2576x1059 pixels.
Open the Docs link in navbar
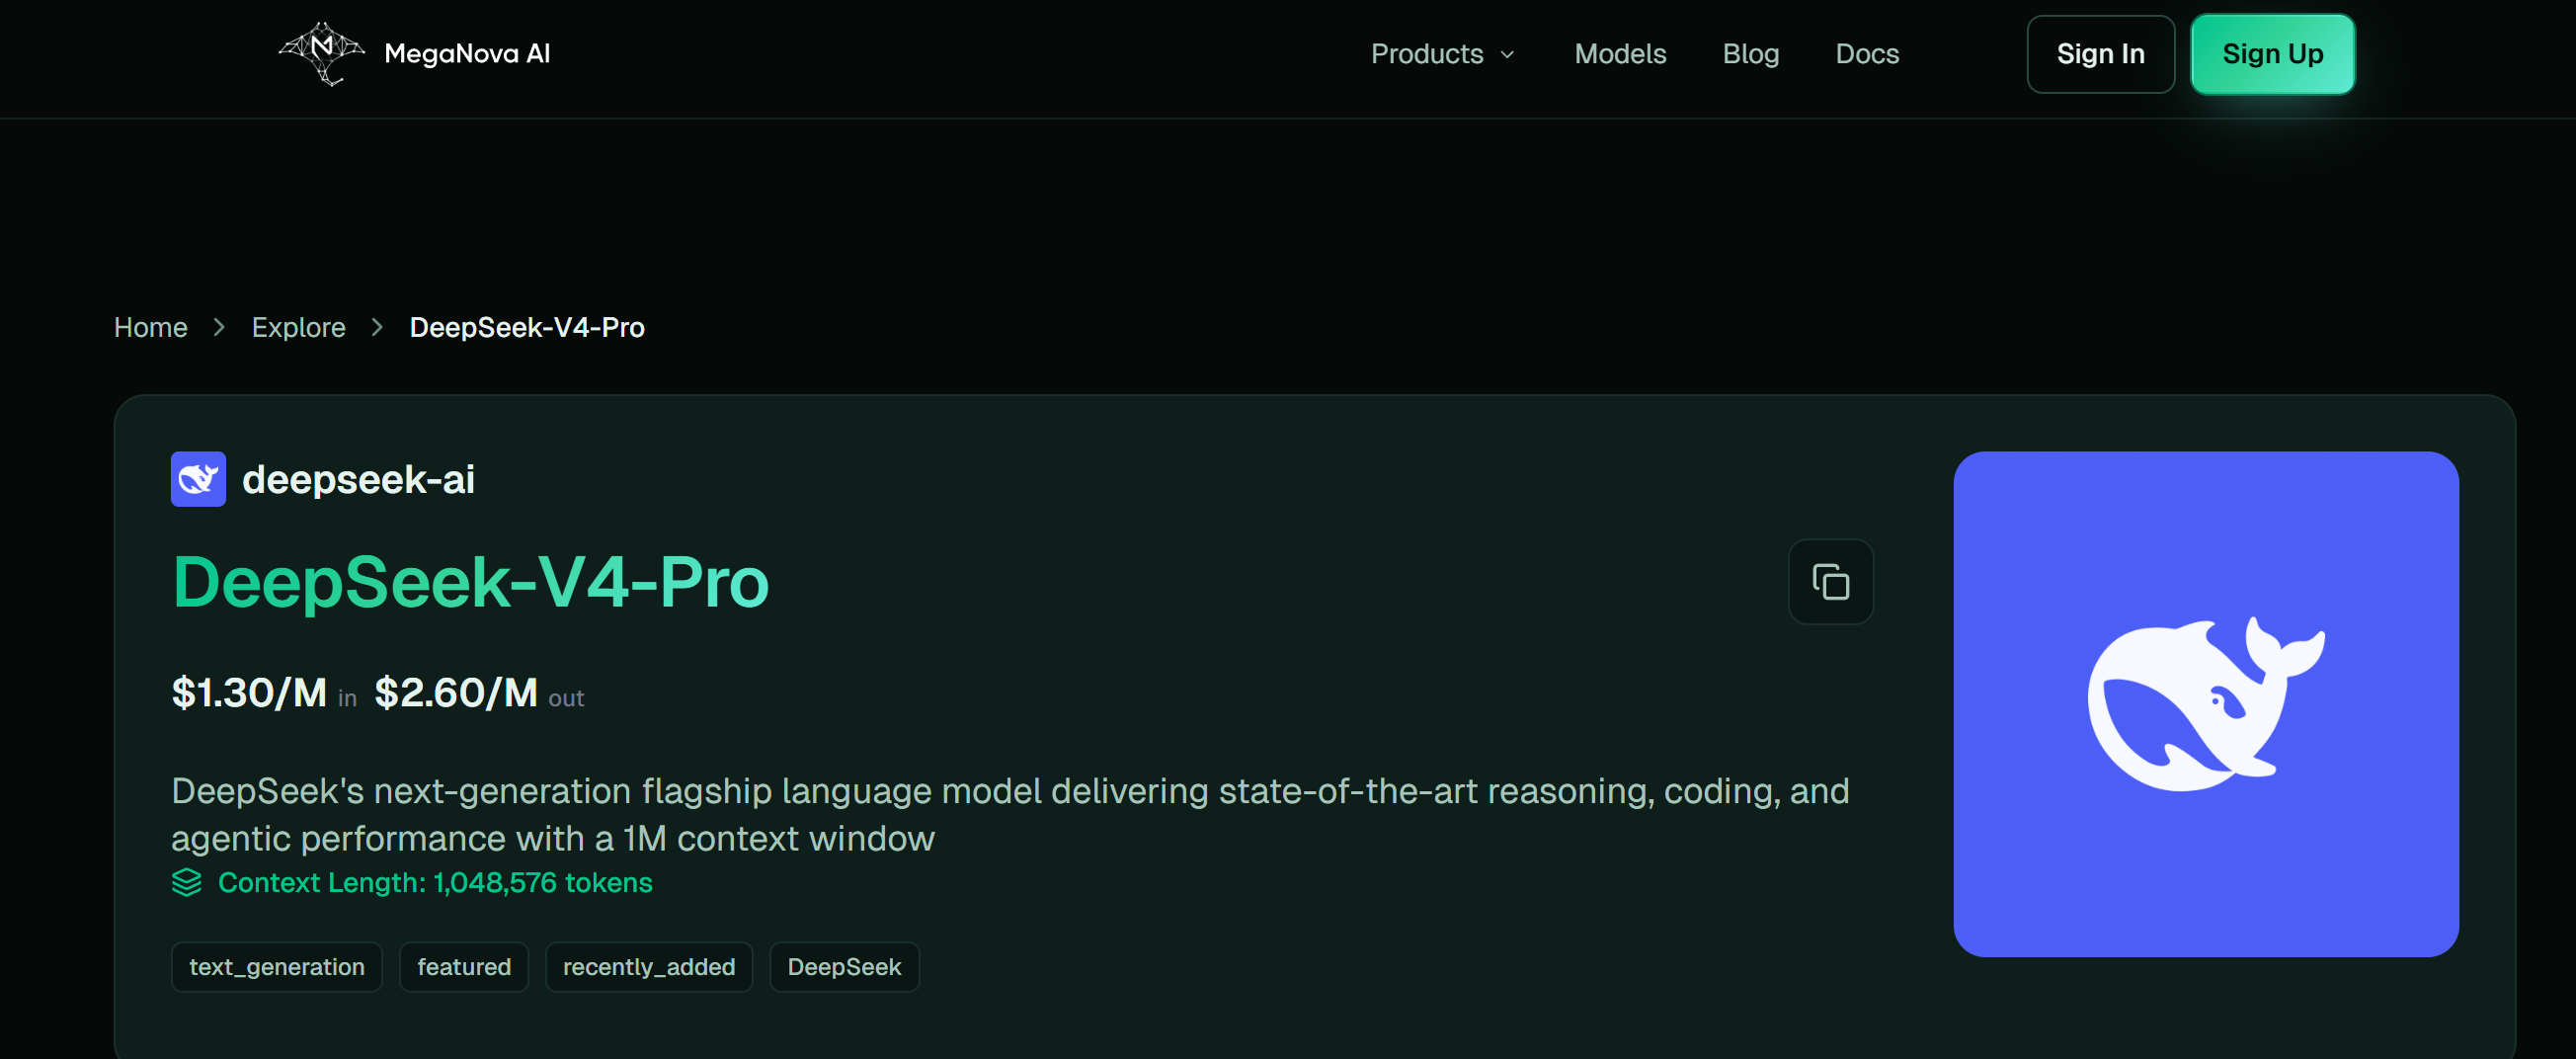coord(1866,54)
